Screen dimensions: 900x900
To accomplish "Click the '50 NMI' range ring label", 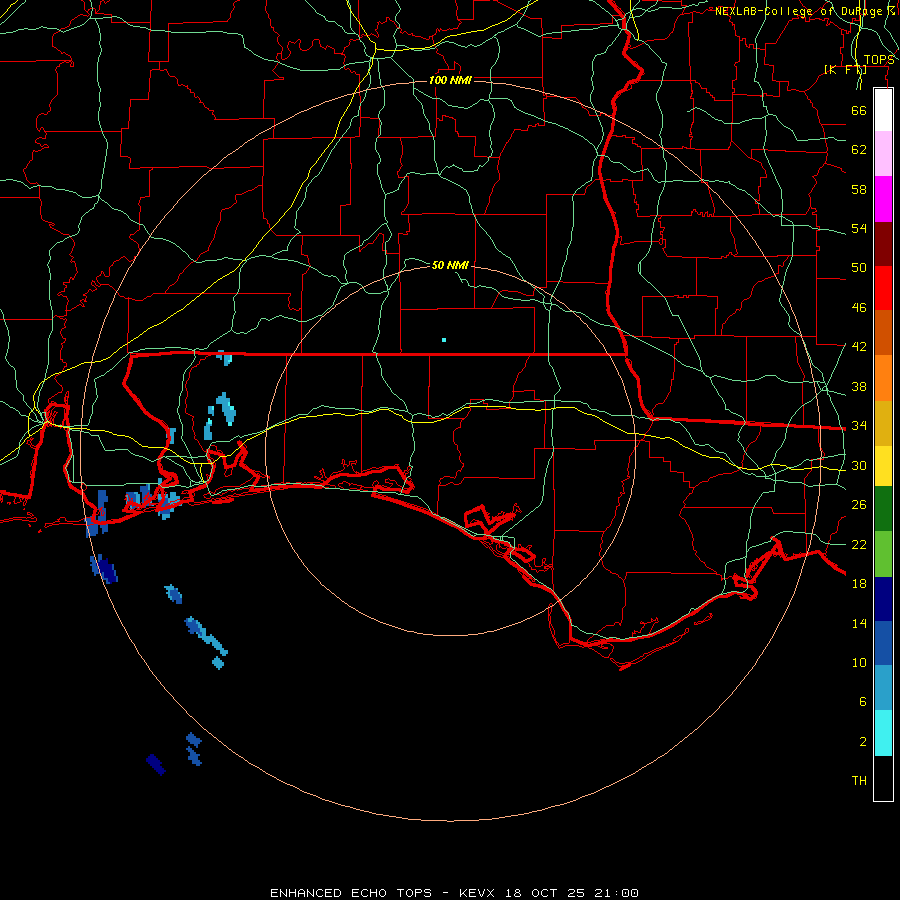I will tap(450, 265).
